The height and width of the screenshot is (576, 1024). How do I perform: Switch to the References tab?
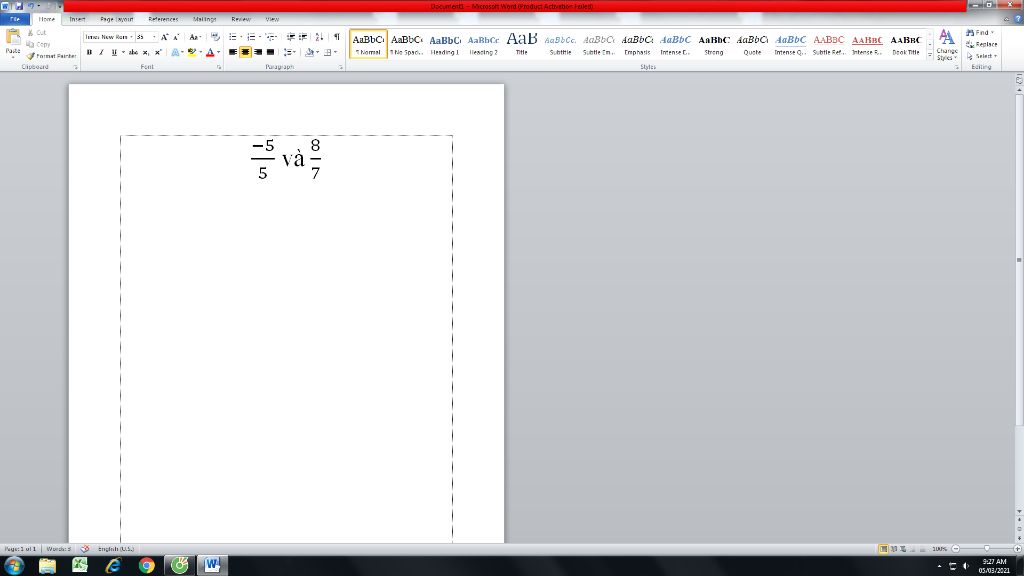click(x=163, y=19)
